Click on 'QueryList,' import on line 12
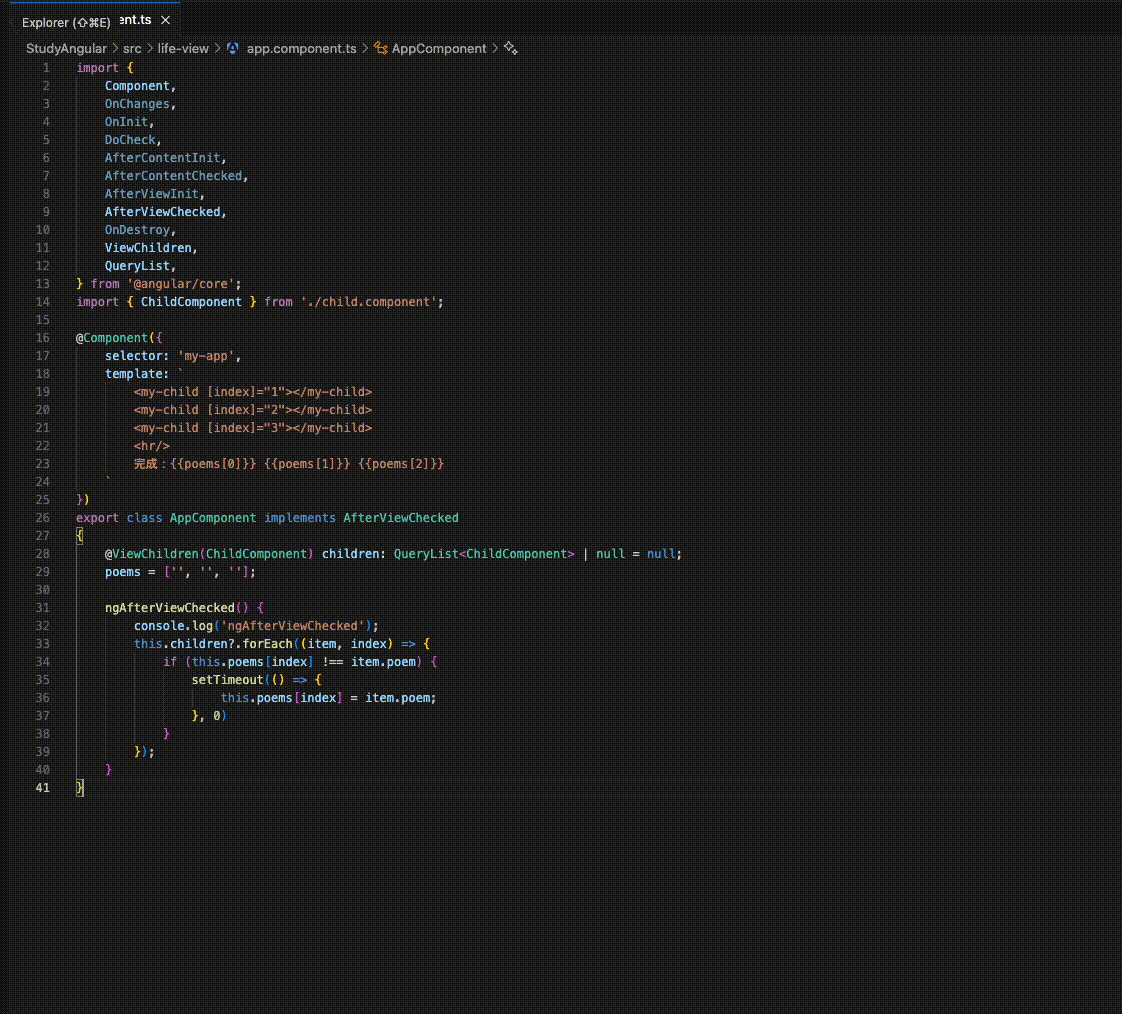This screenshot has width=1122, height=1014. tap(140, 265)
